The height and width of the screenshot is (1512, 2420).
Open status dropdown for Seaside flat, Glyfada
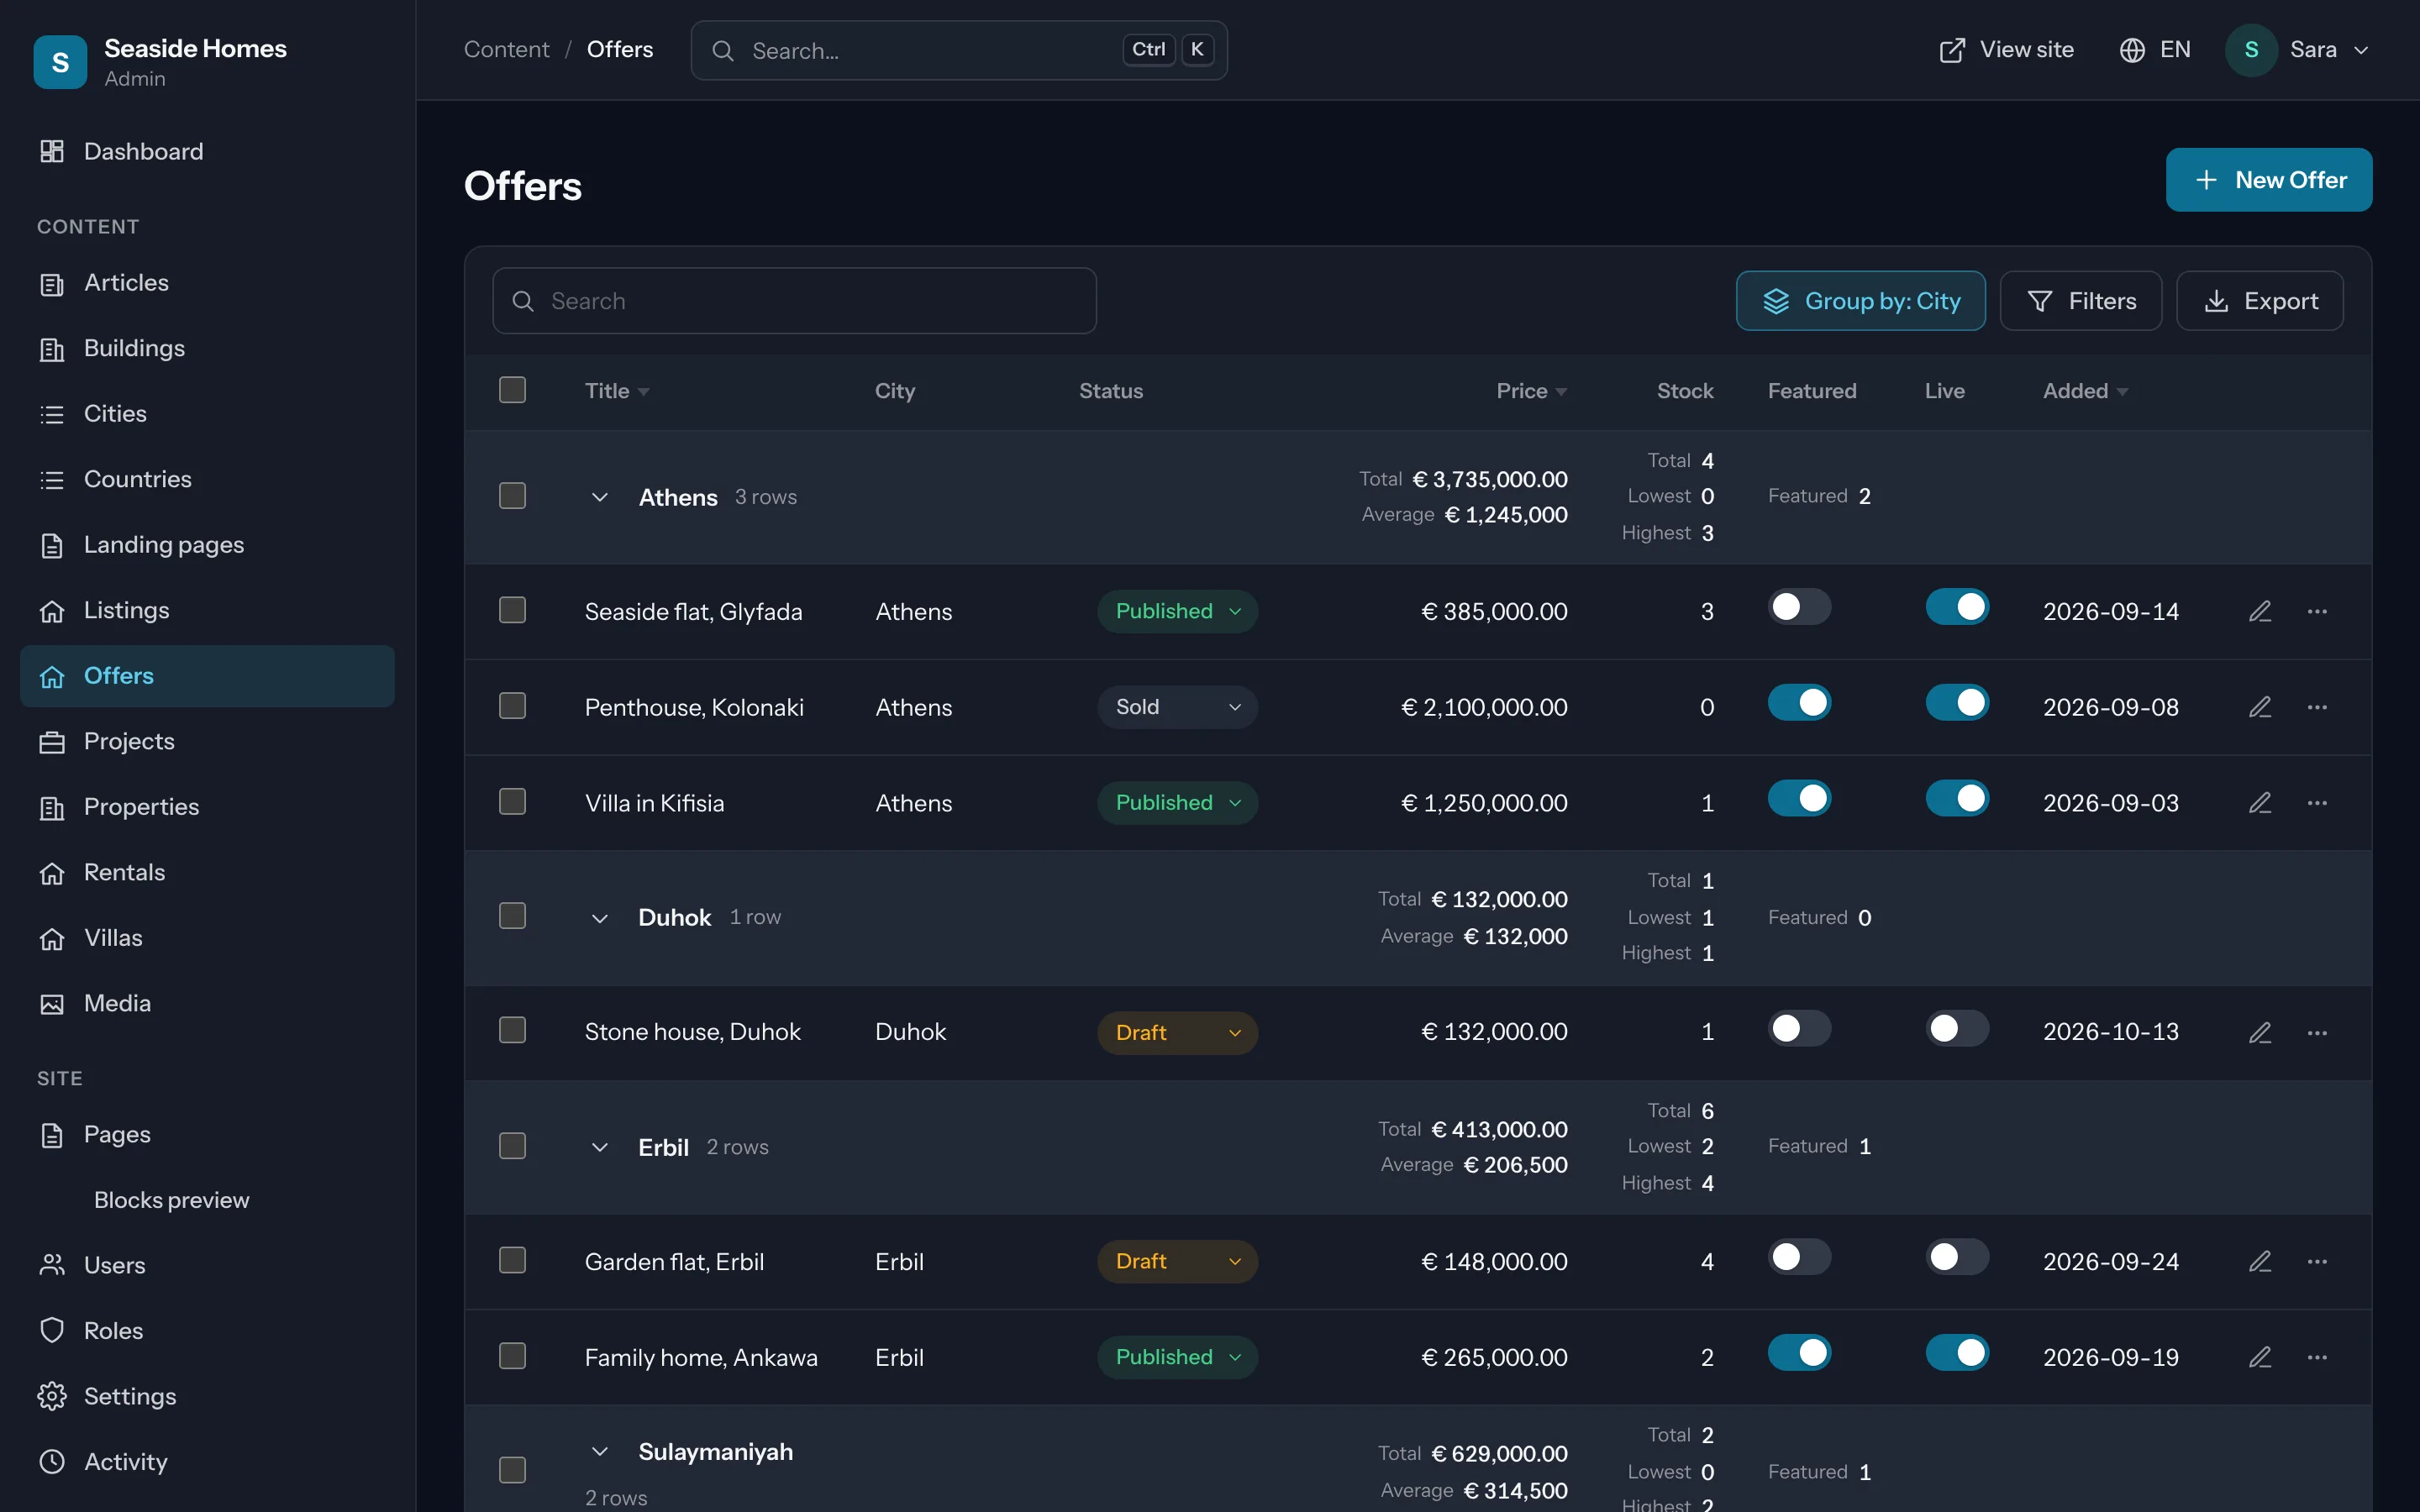coord(1177,611)
